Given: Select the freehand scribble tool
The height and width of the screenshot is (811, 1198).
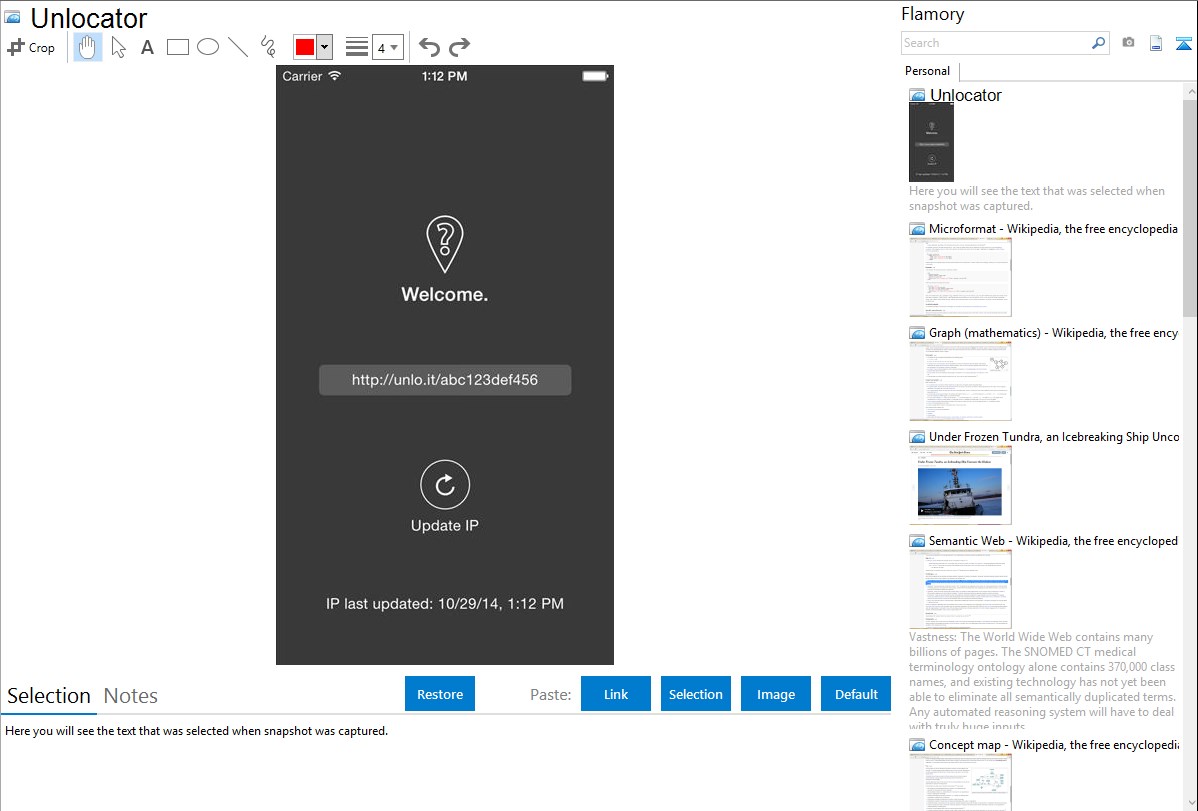Looking at the screenshot, I should coord(268,47).
